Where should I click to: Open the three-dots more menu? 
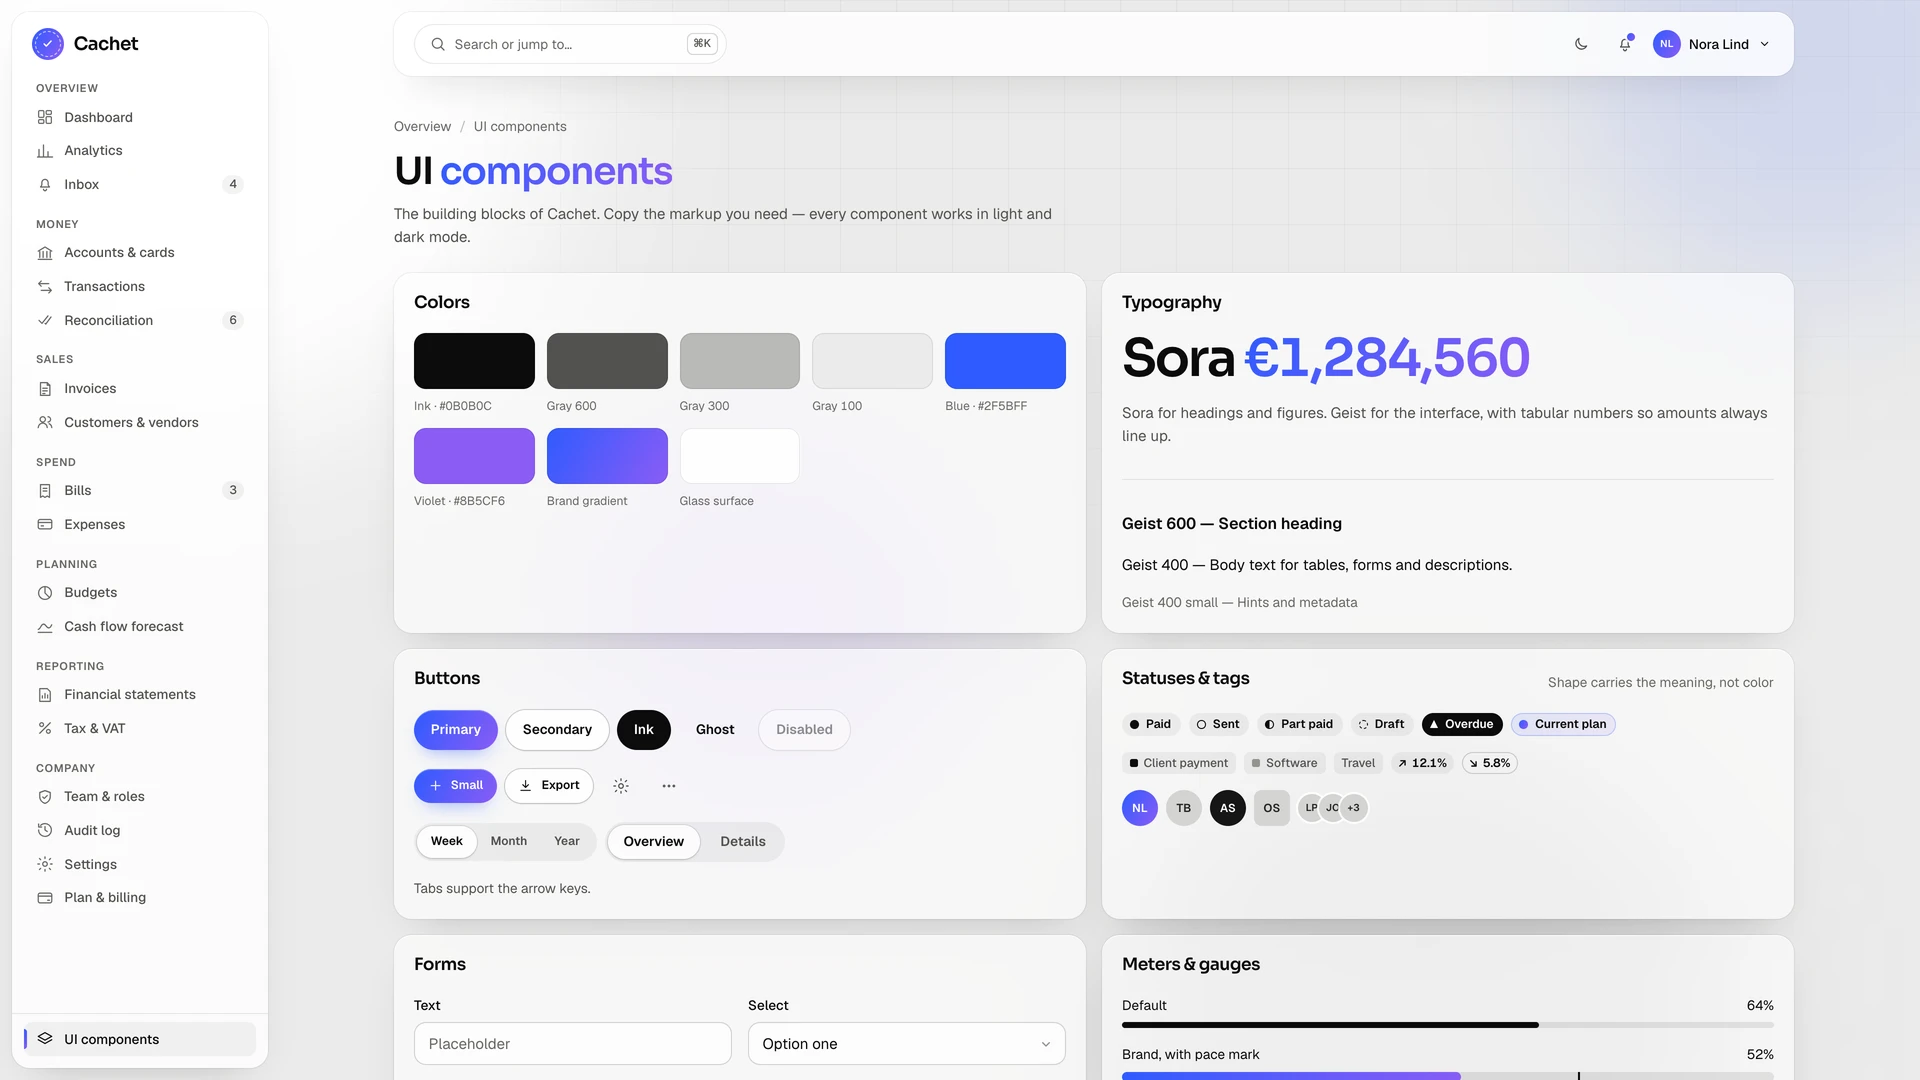click(x=669, y=786)
